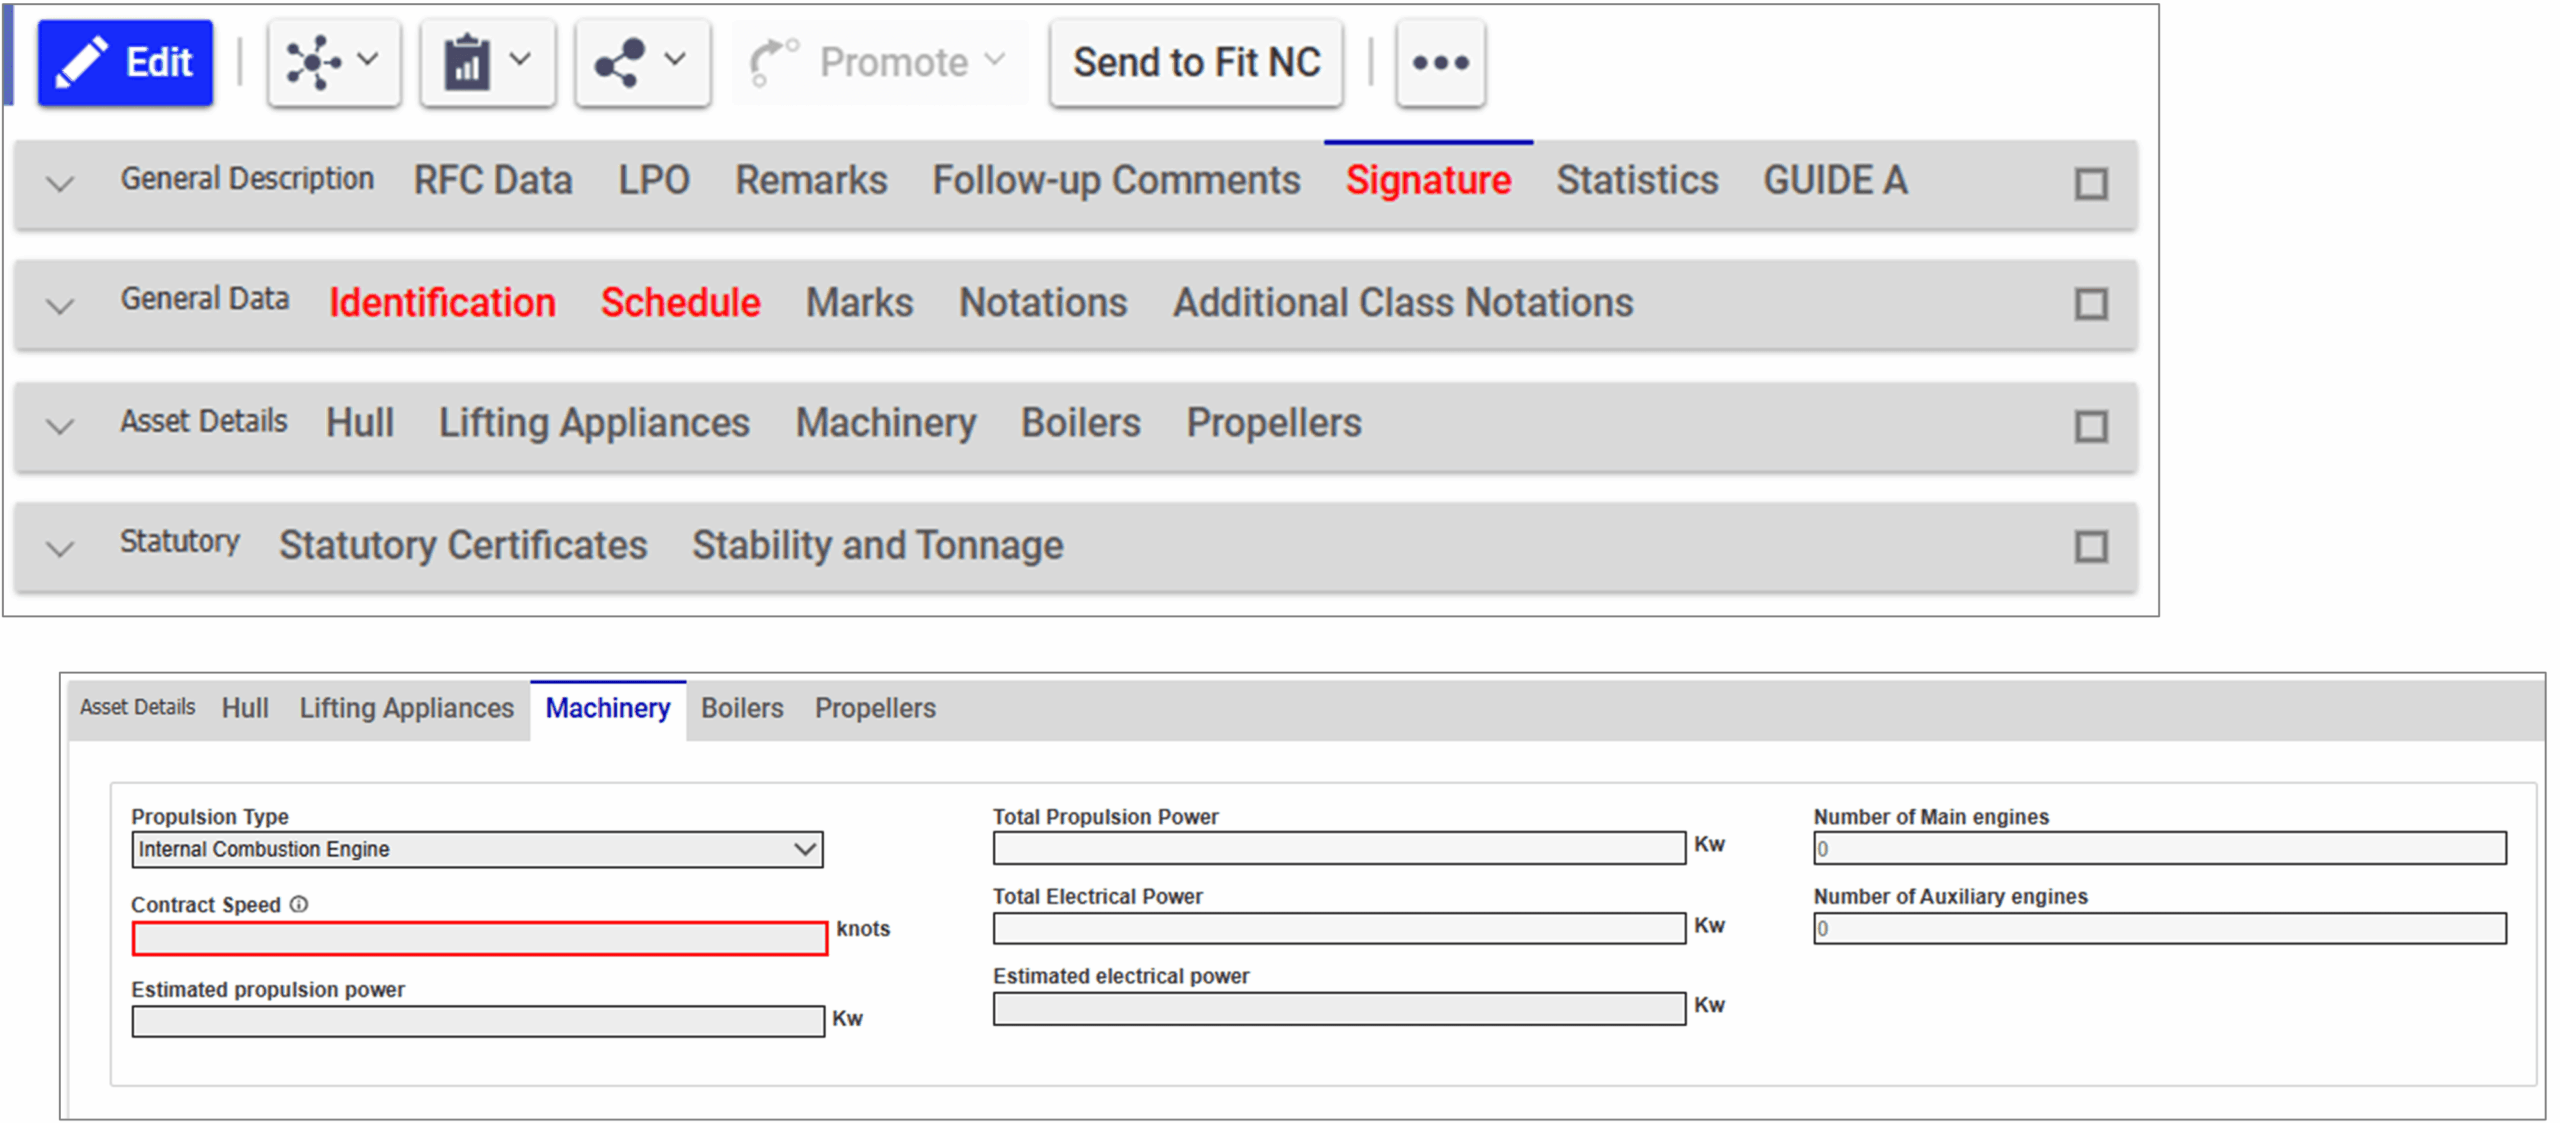Open the share icon menu
Screen dimensions: 2560x1123
tap(642, 62)
